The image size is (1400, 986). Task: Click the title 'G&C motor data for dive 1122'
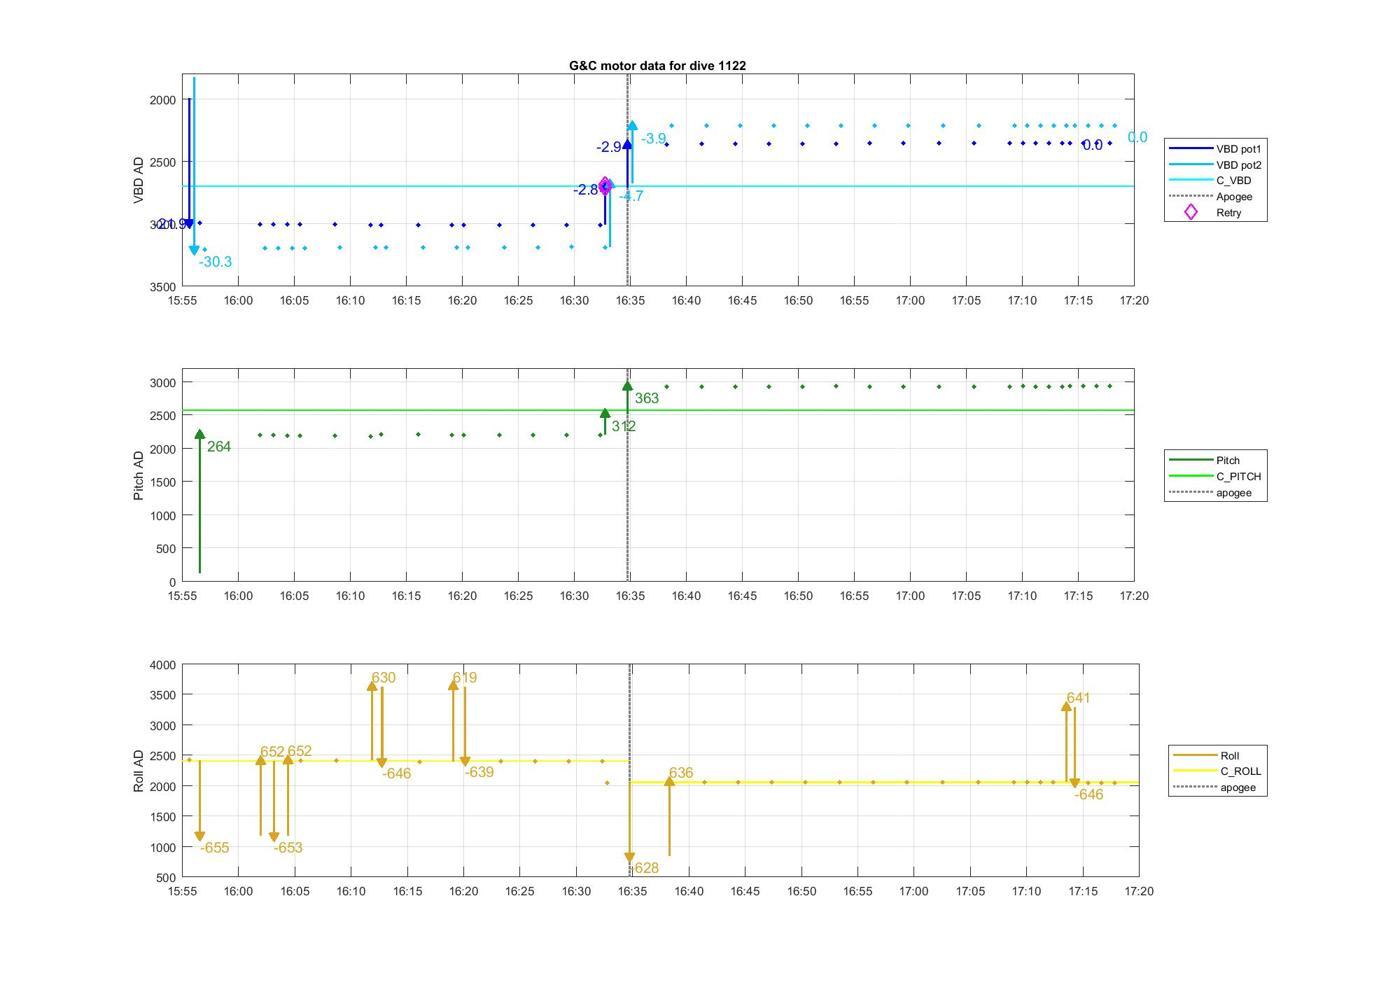pyautogui.click(x=657, y=65)
